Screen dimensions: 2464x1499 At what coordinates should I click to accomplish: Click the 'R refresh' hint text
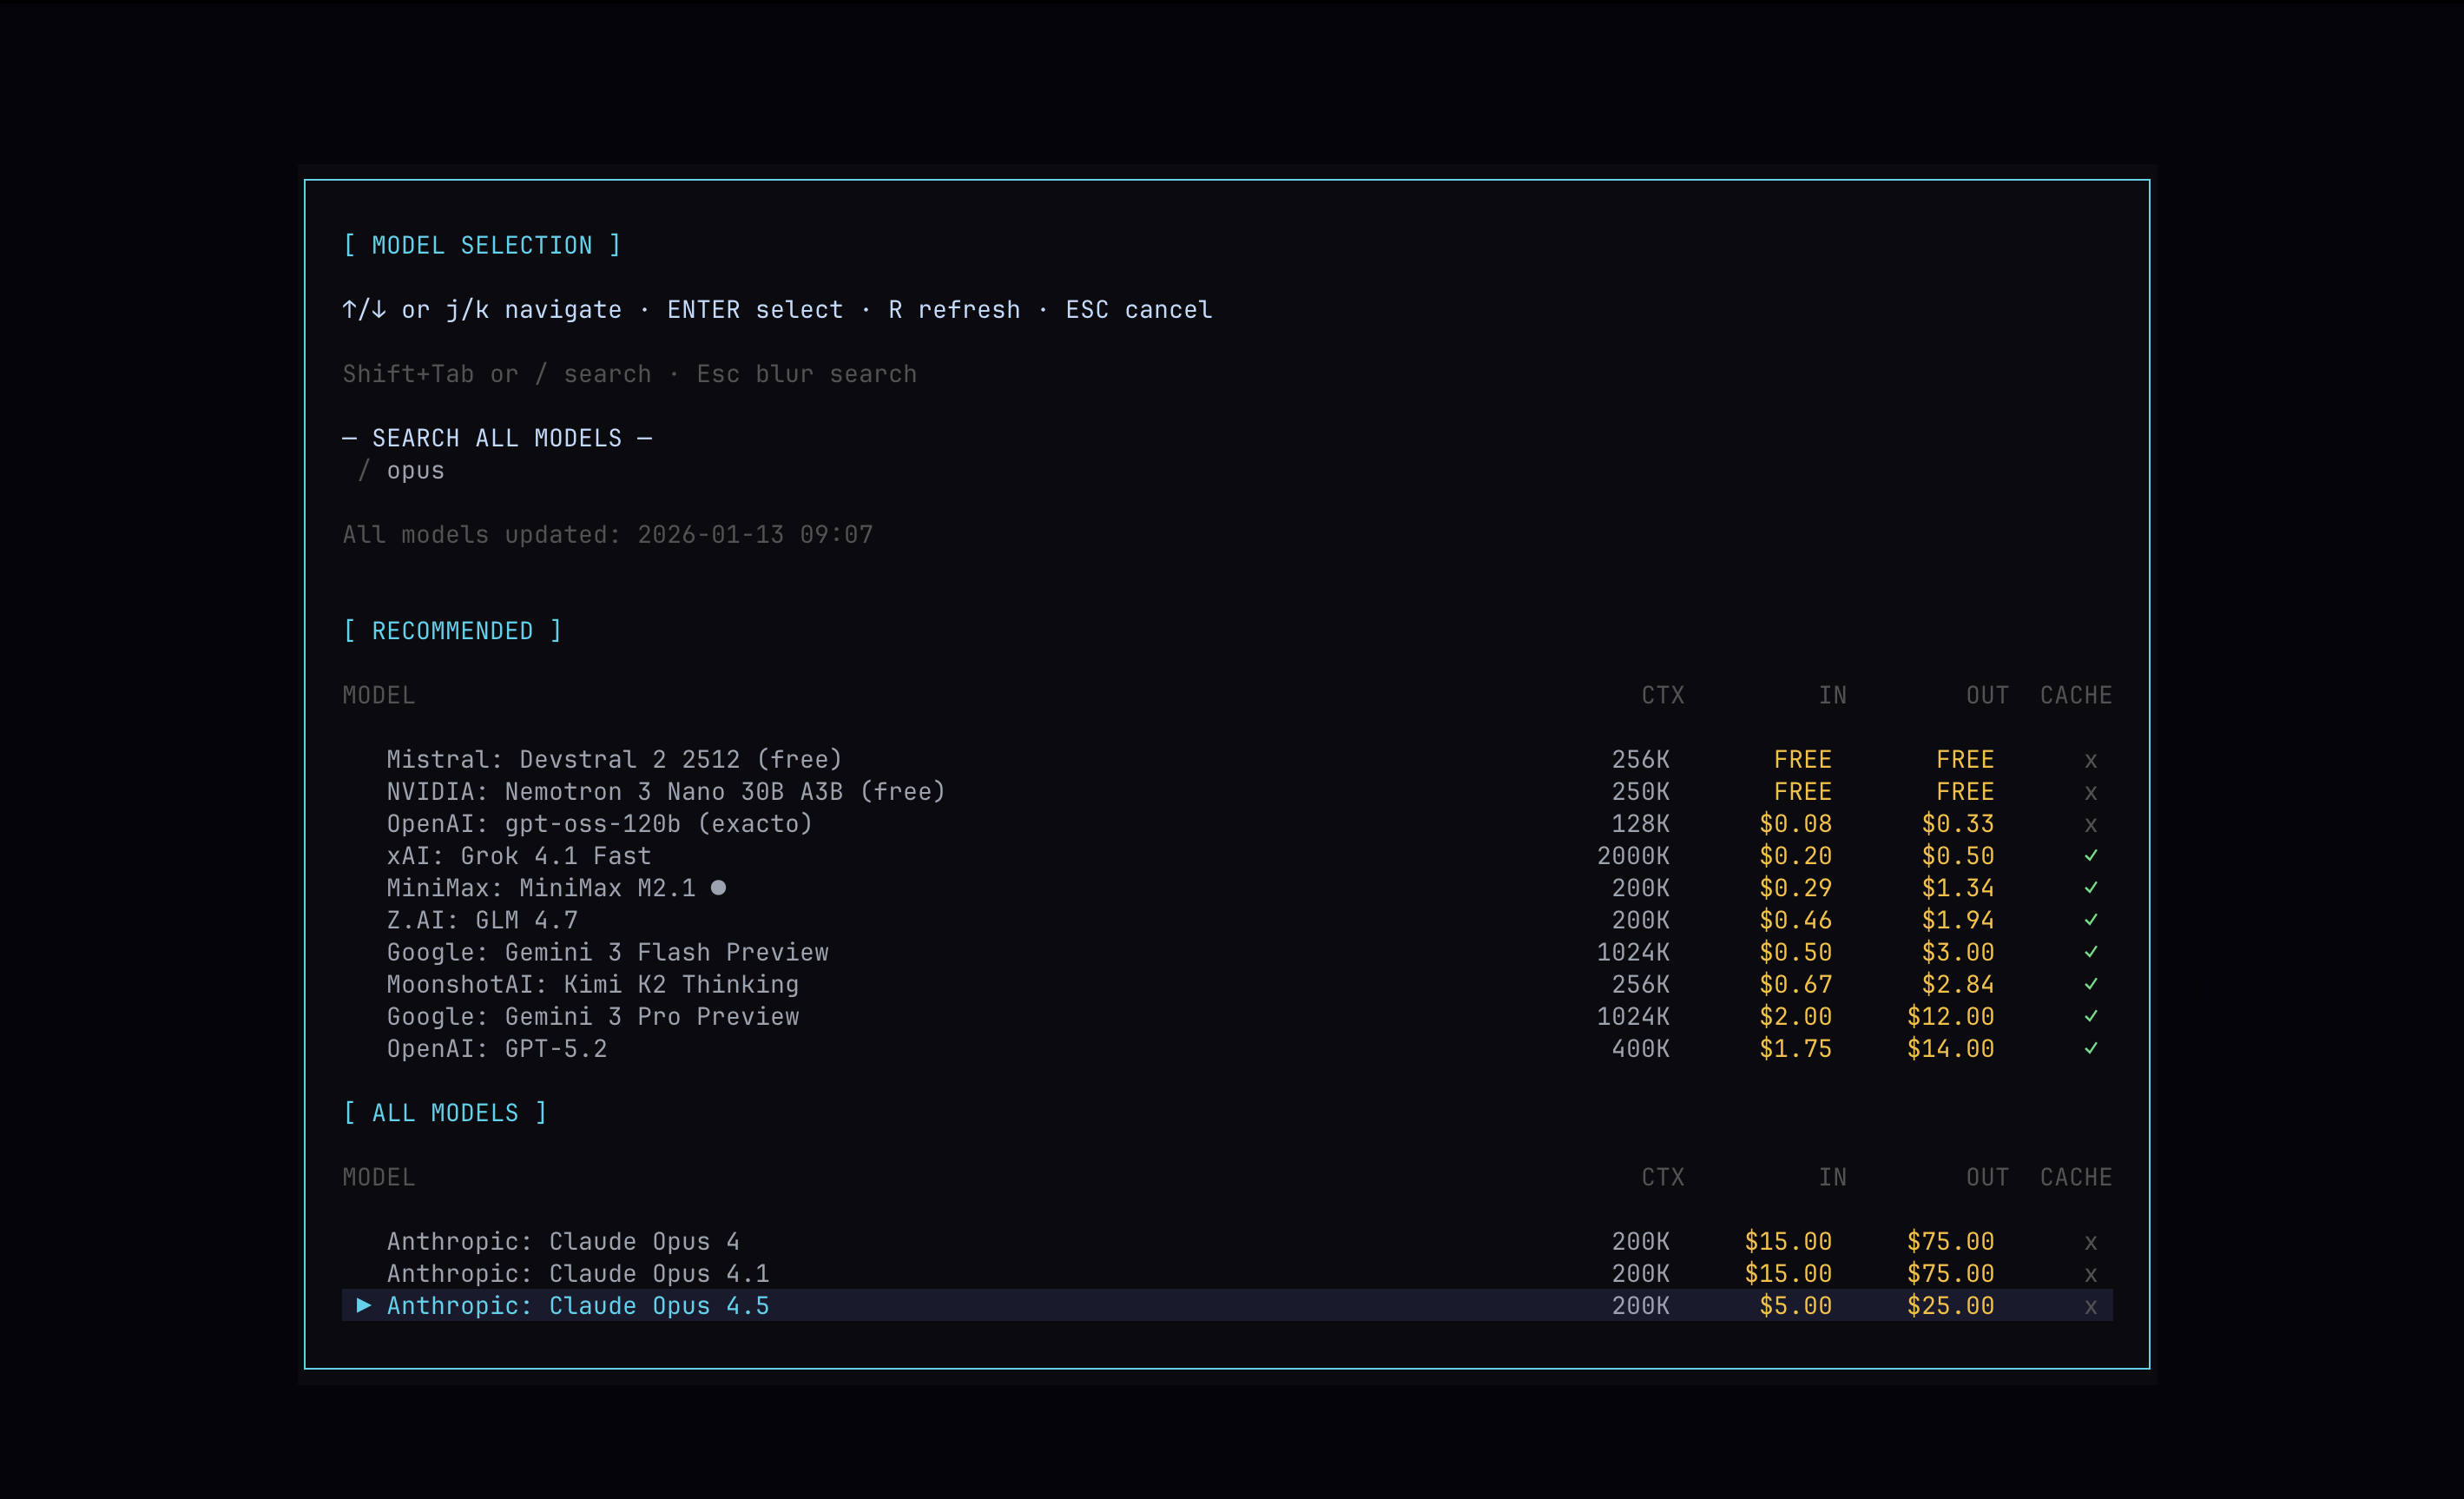point(954,310)
